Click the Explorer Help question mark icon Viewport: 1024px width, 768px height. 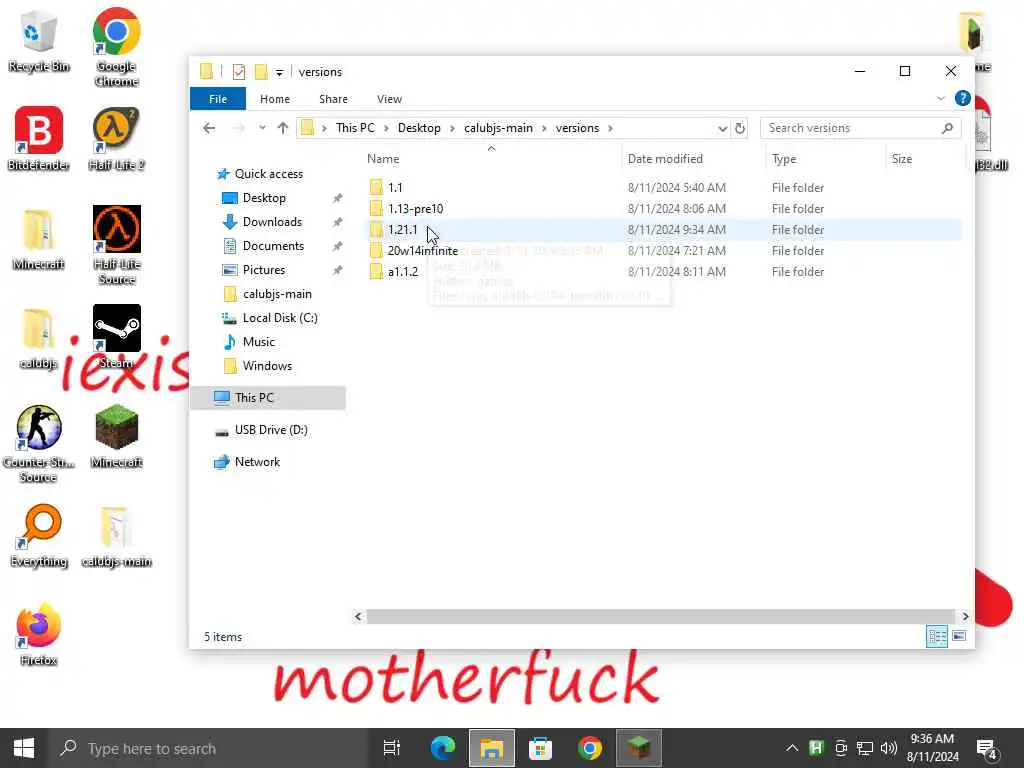(x=963, y=99)
